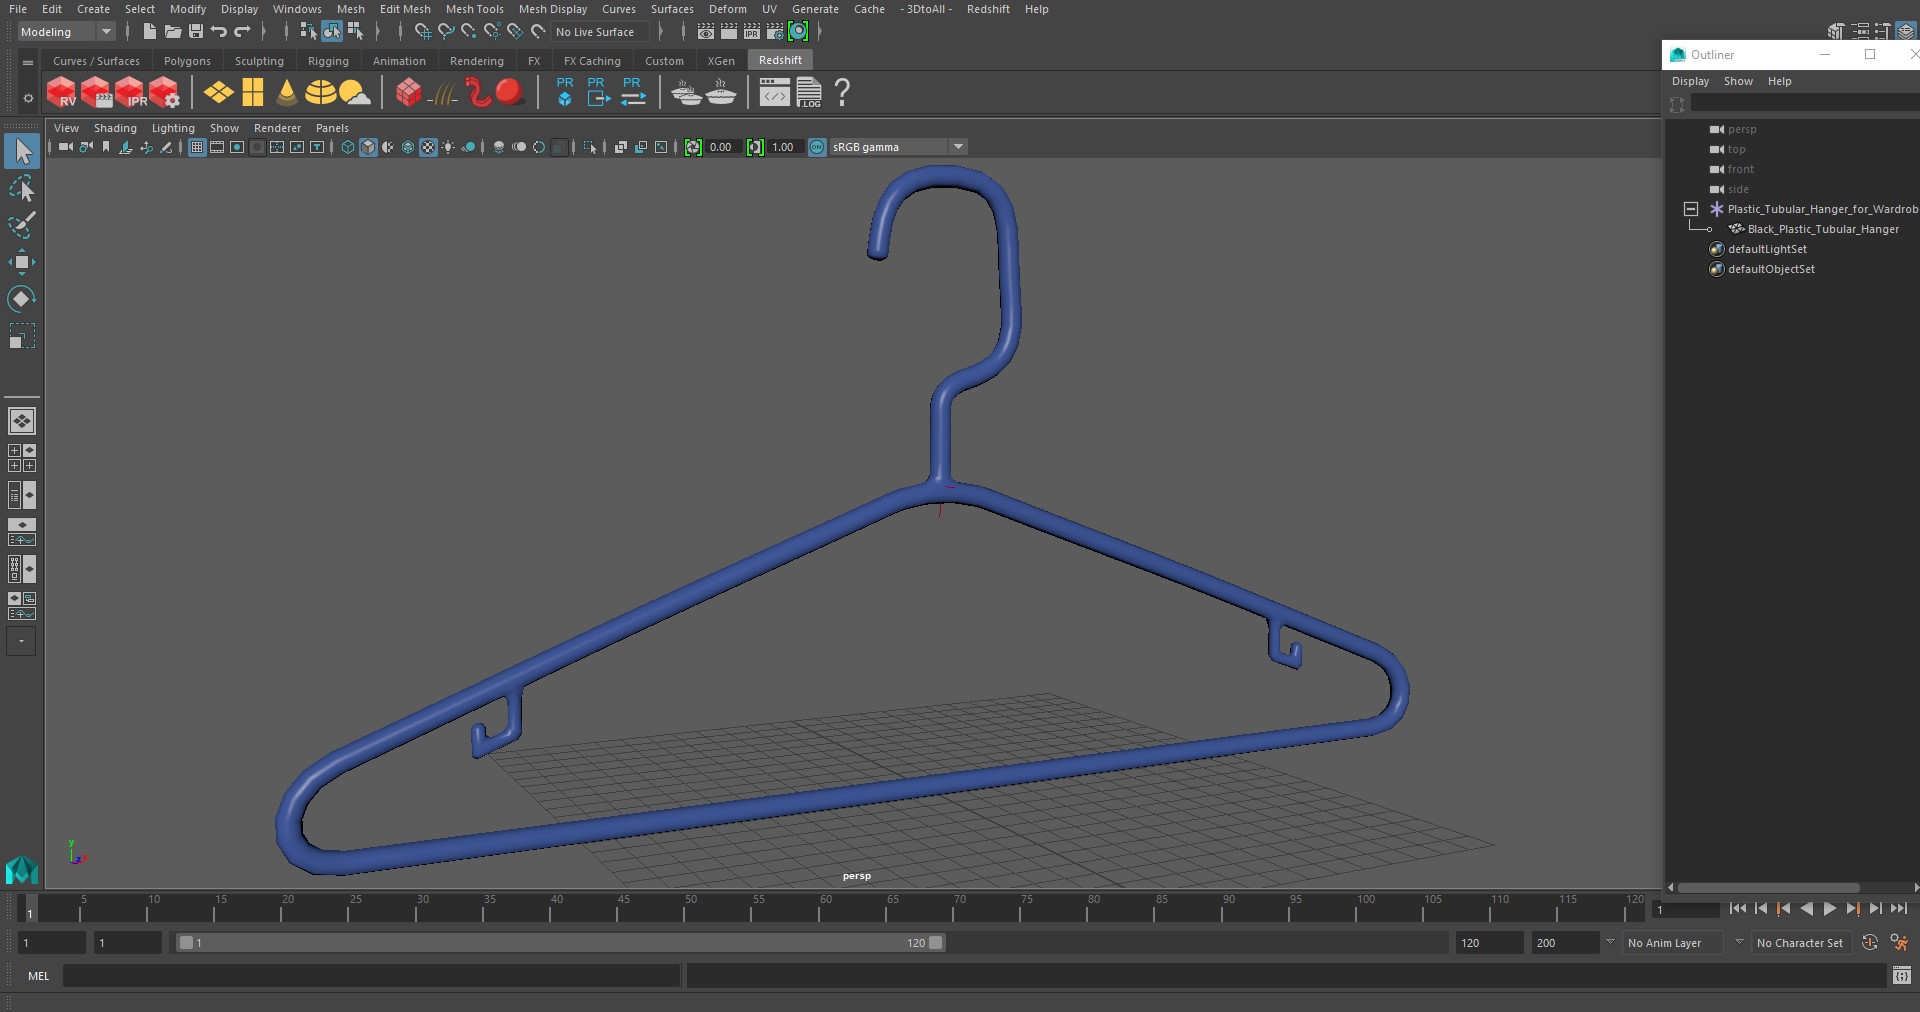Activate the Move tool
The image size is (1920, 1012).
pos(21,262)
